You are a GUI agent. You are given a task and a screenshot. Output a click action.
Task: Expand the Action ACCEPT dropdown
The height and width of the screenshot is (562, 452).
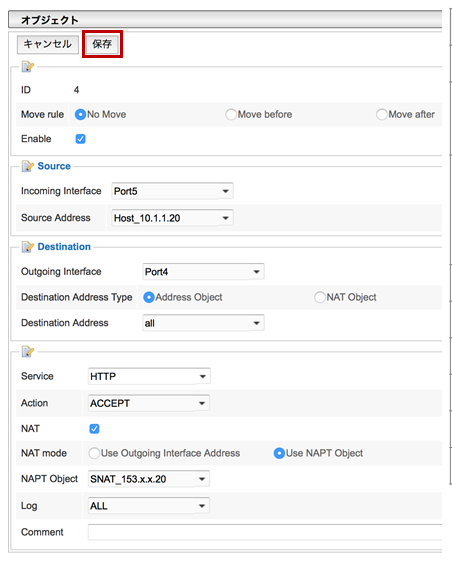pos(149,403)
